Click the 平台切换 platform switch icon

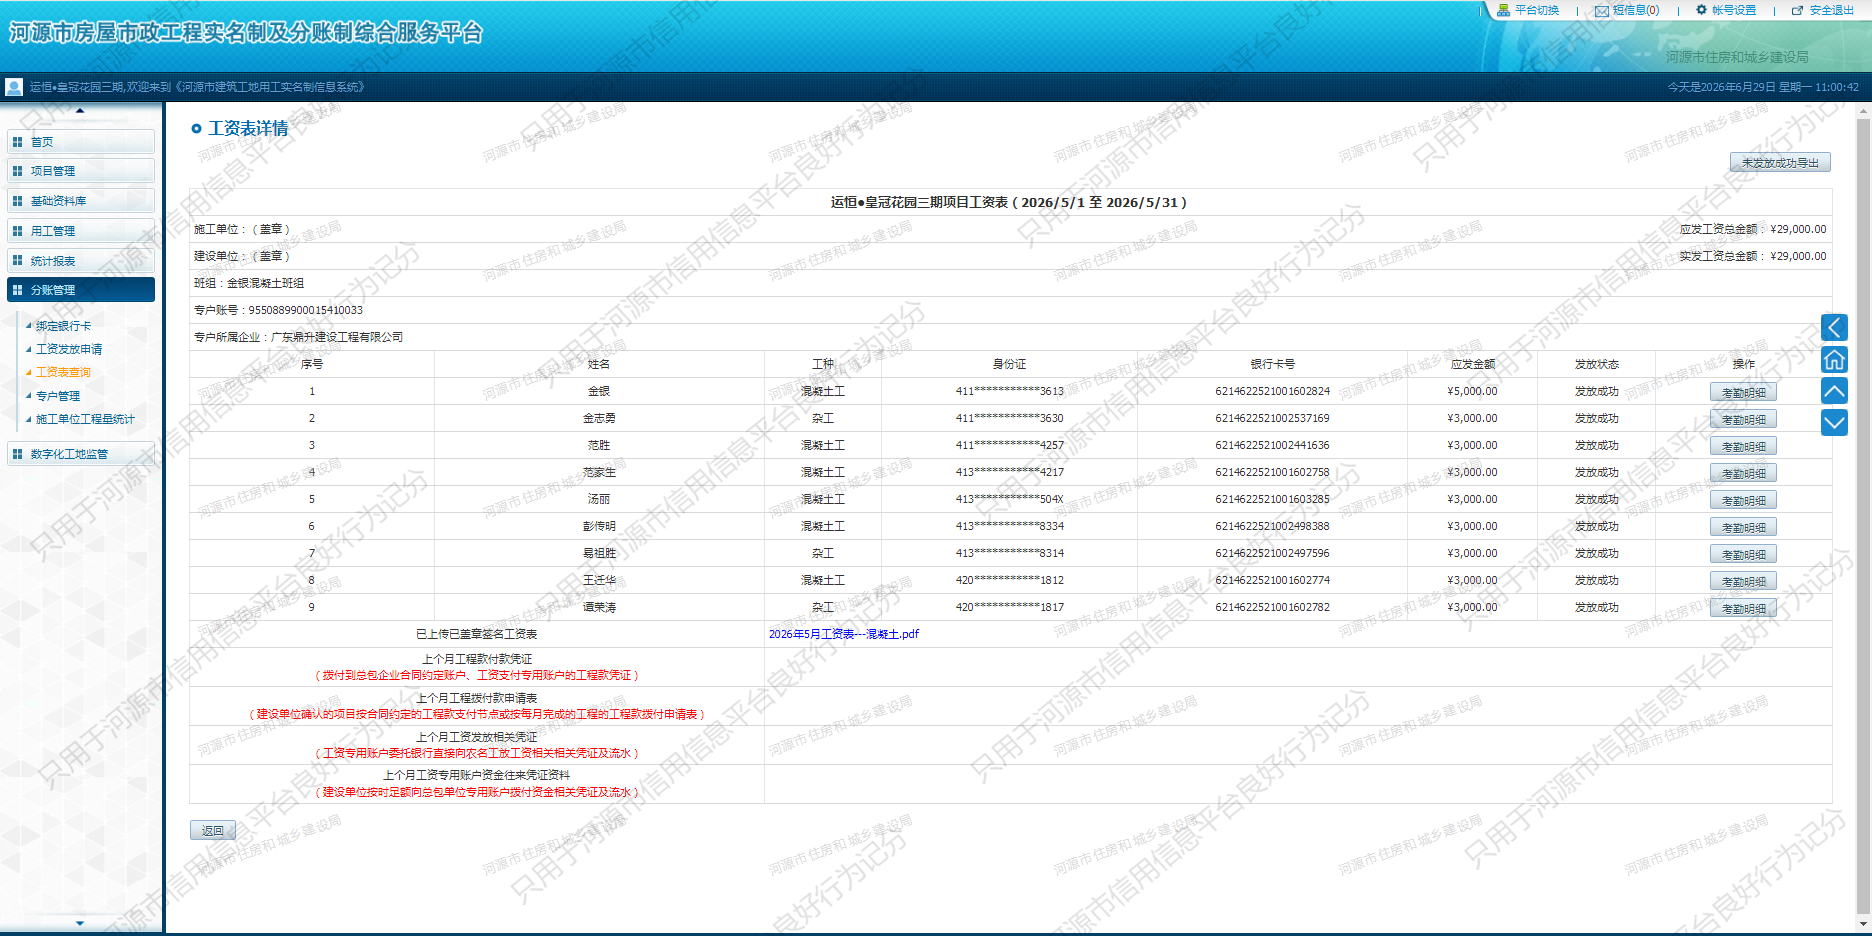point(1503,10)
